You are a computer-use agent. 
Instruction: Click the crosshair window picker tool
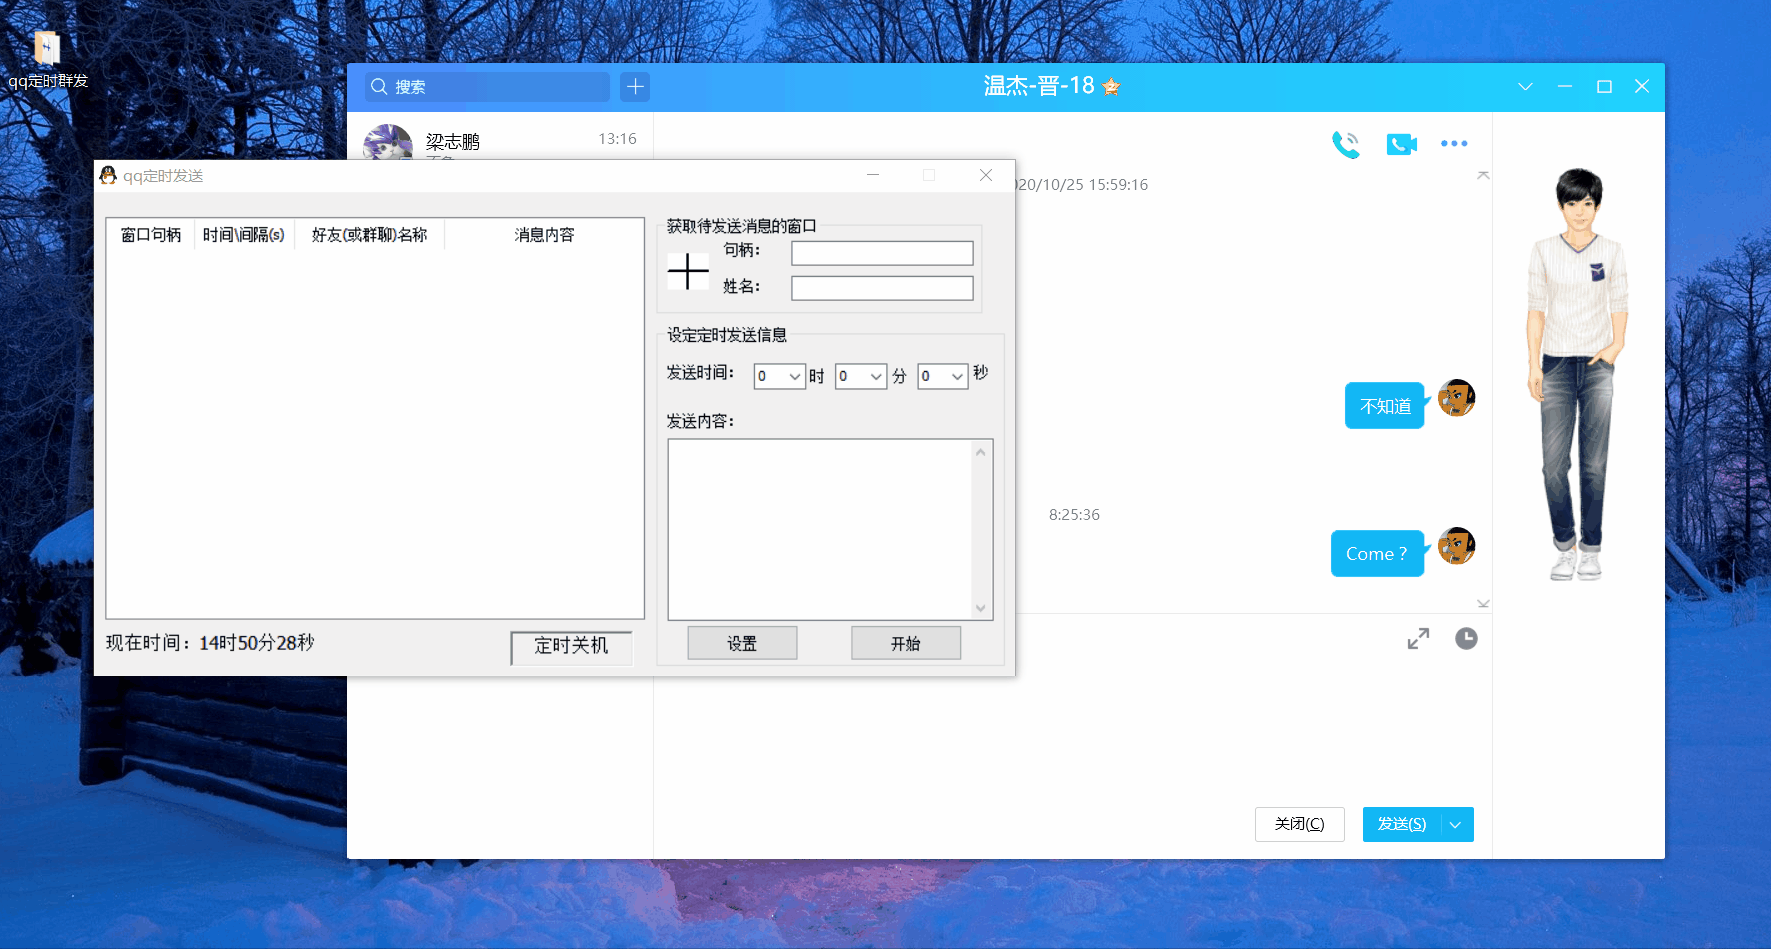[688, 271]
